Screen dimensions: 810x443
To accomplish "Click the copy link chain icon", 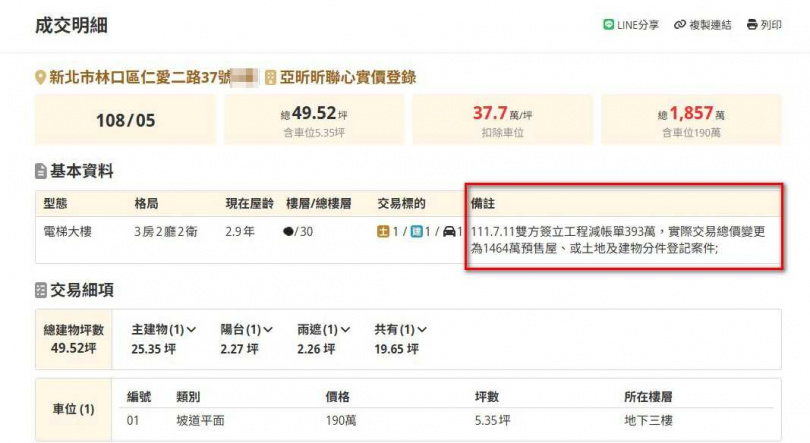I will (680, 24).
